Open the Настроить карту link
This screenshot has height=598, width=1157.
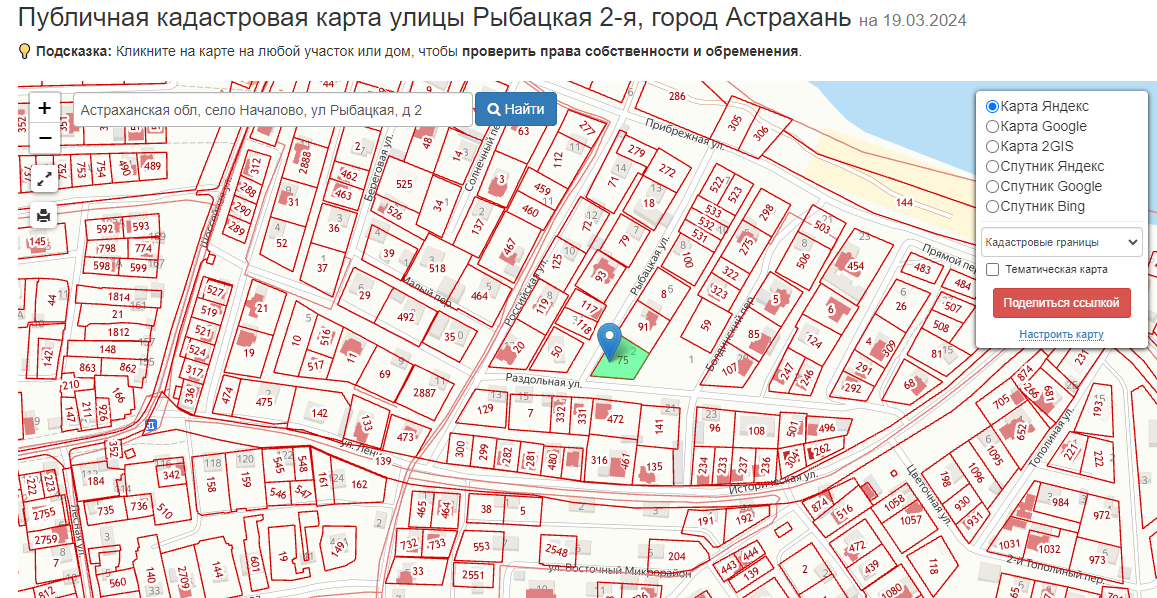point(1061,334)
